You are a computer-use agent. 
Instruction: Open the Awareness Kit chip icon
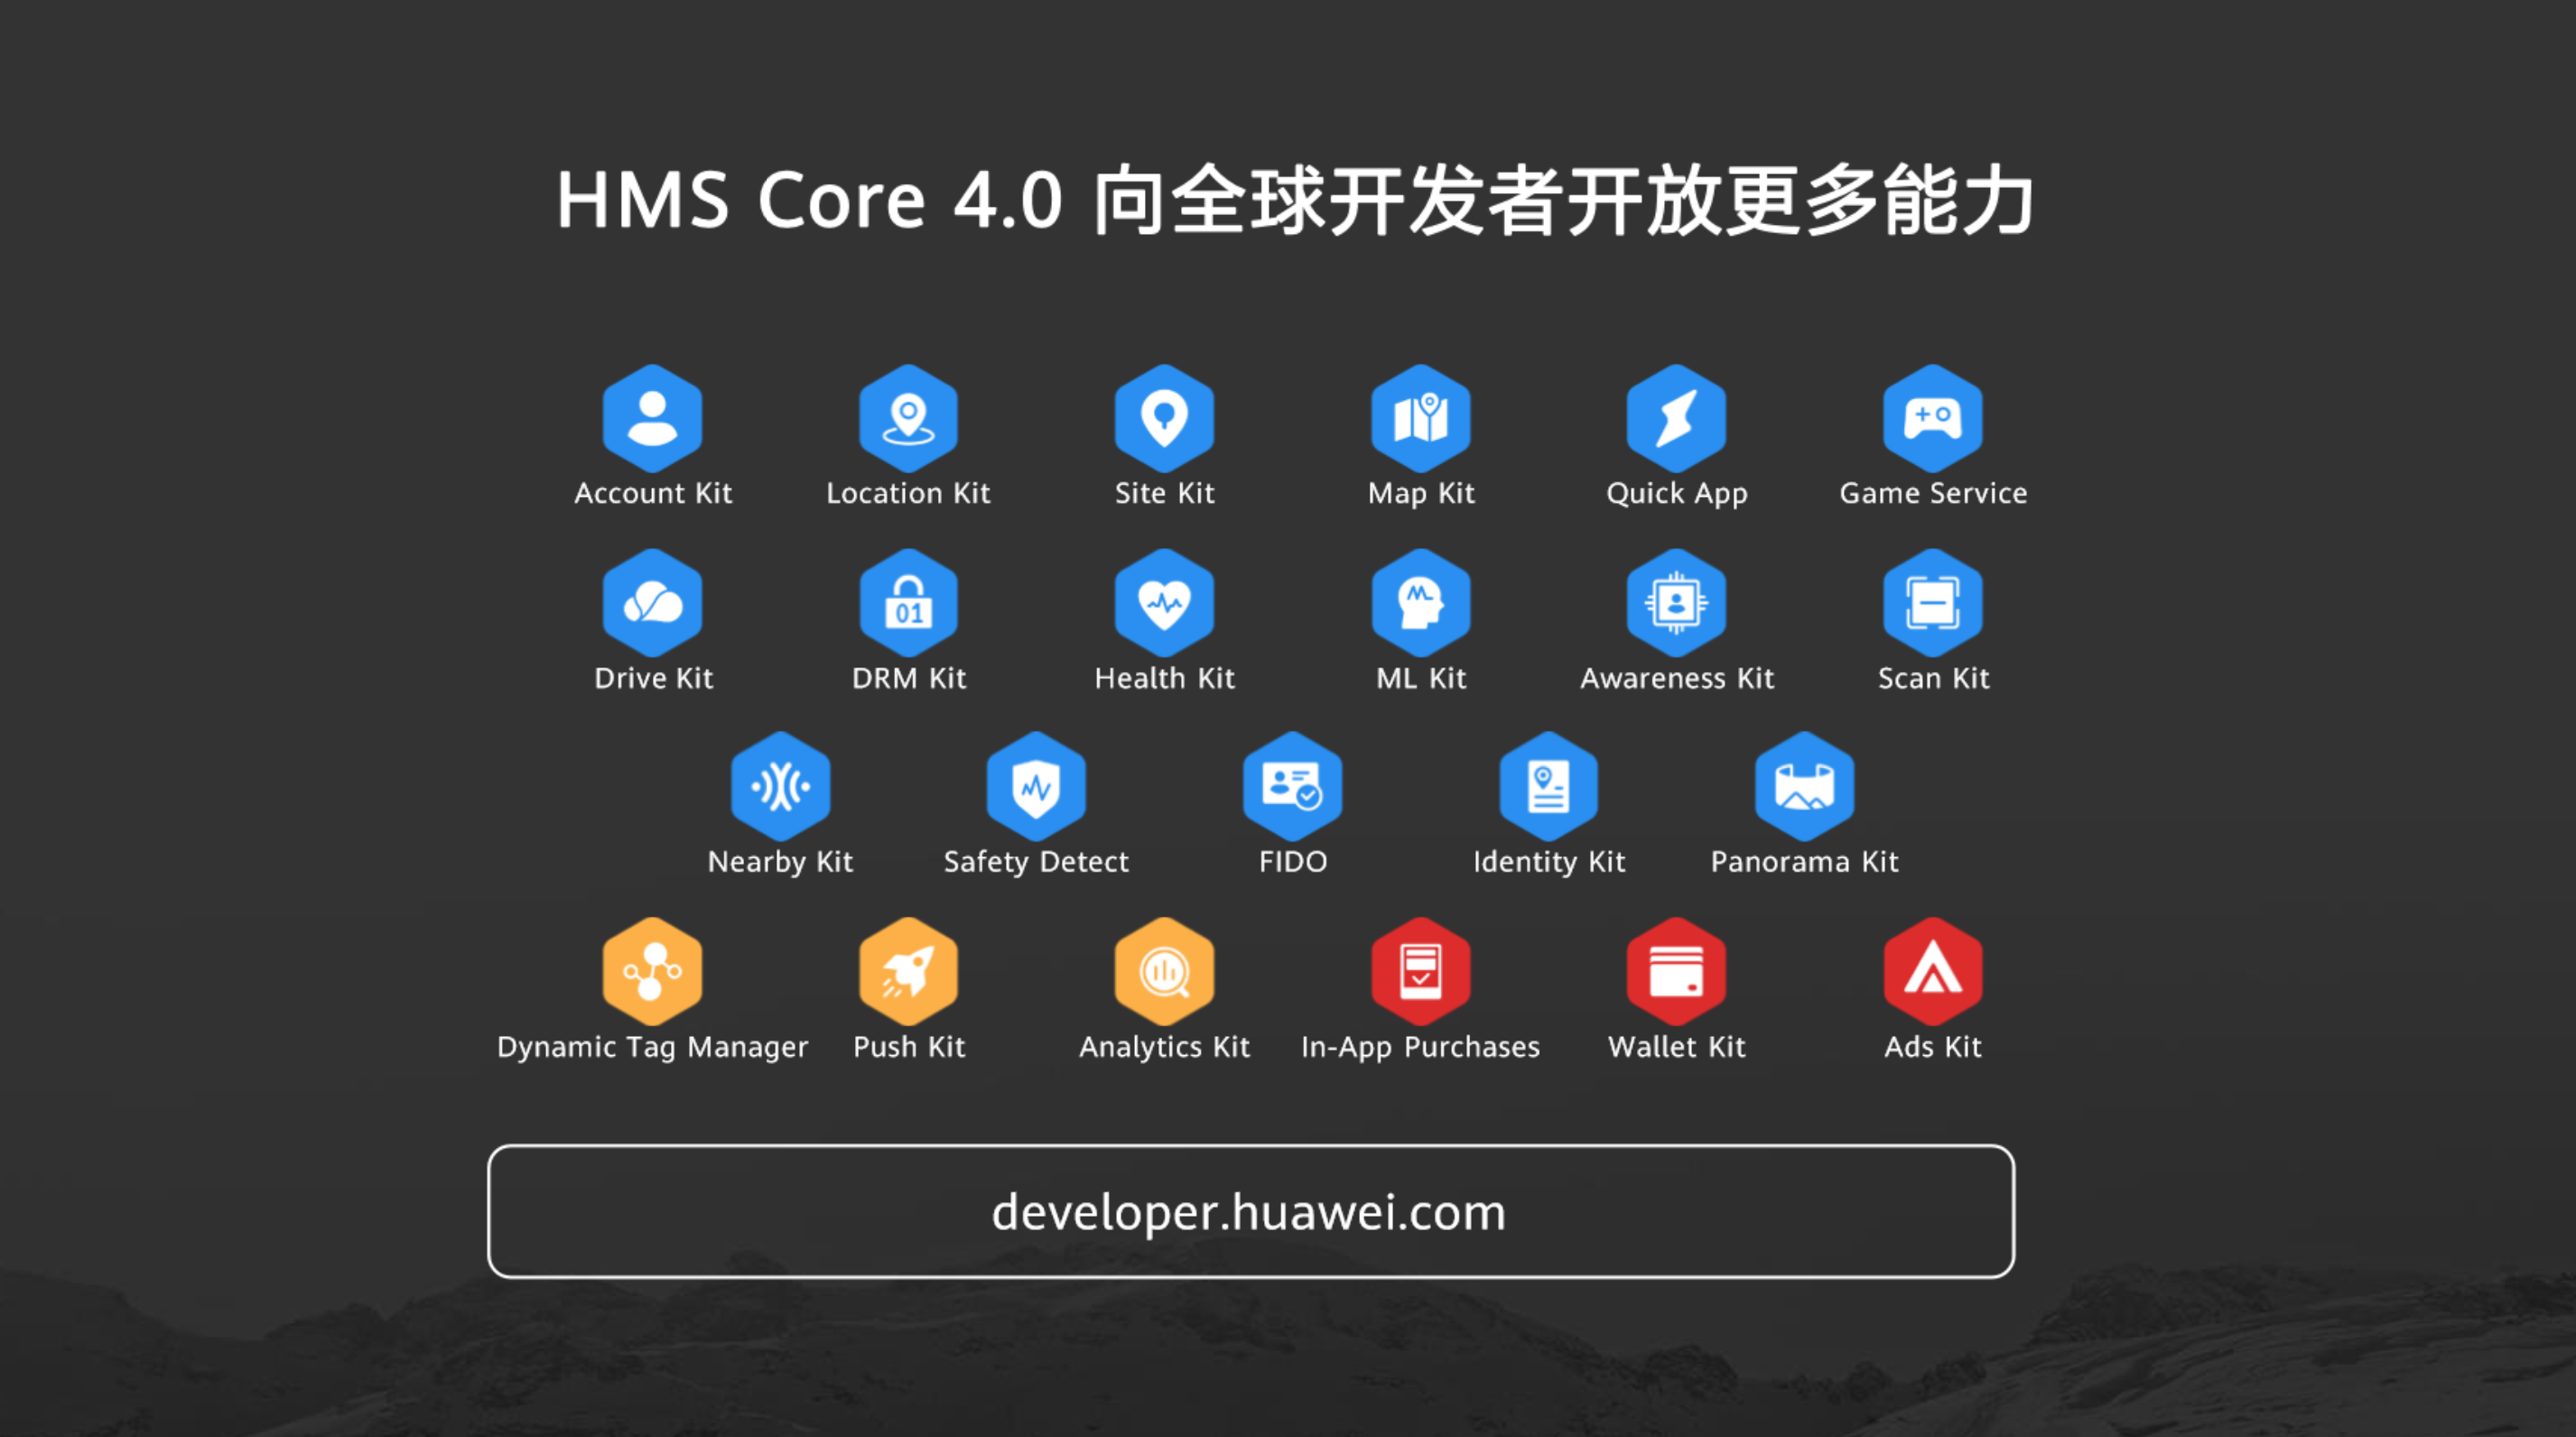[x=1676, y=603]
